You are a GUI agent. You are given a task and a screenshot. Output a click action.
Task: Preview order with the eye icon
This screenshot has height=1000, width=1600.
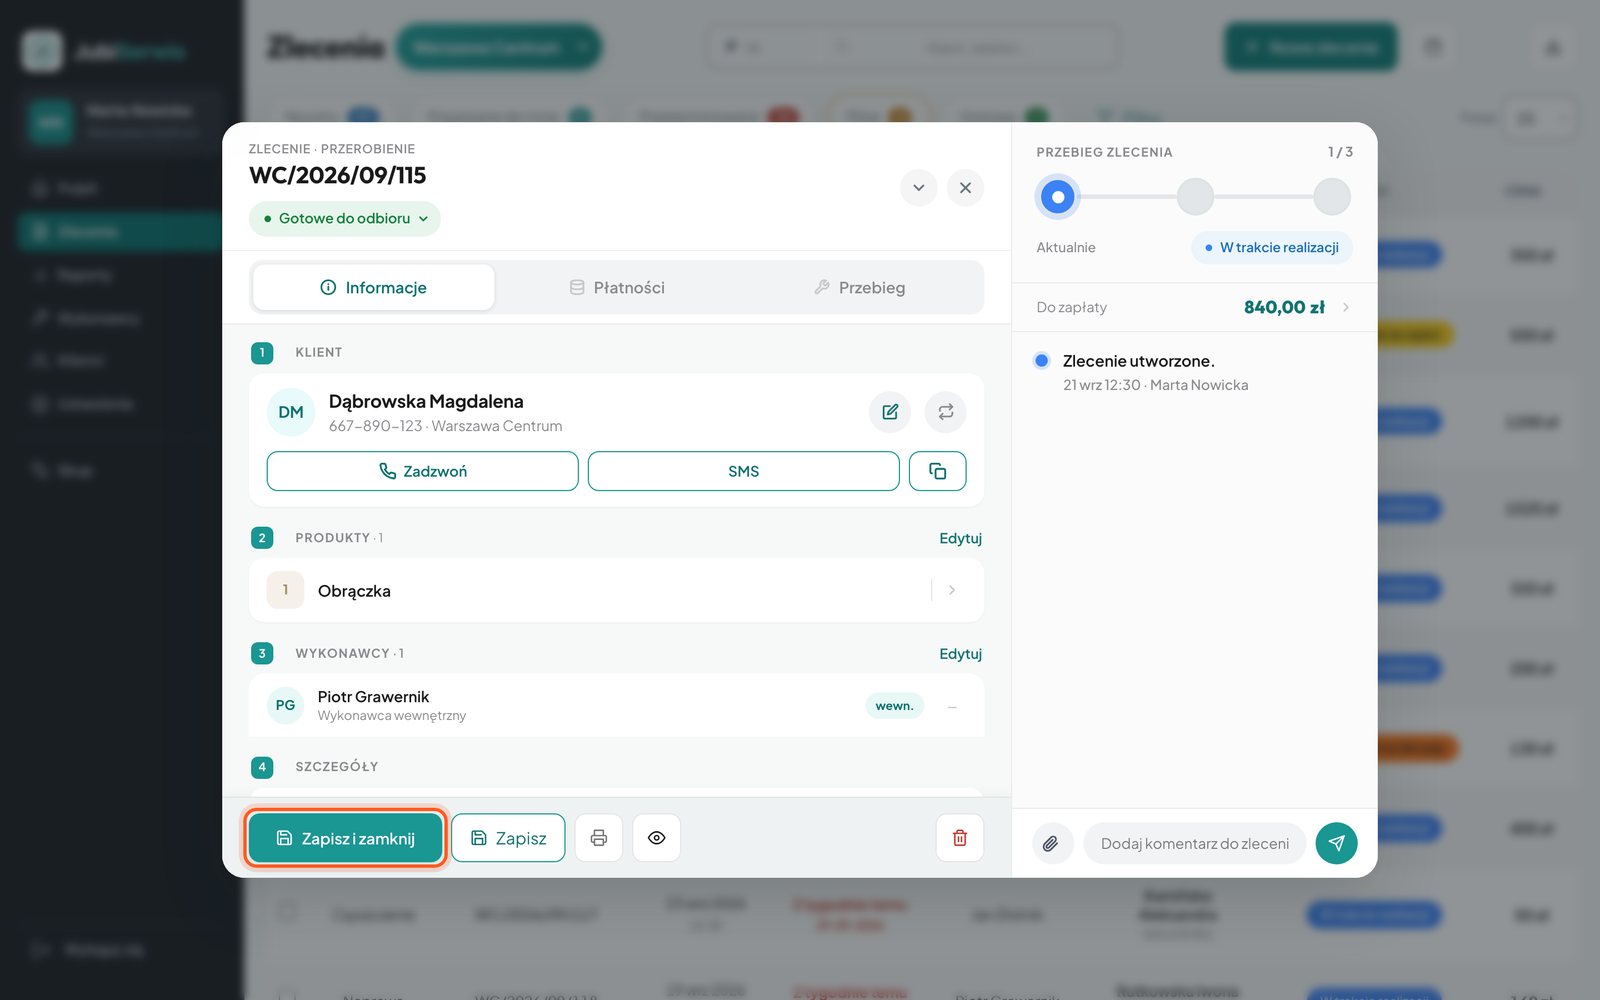[657, 838]
